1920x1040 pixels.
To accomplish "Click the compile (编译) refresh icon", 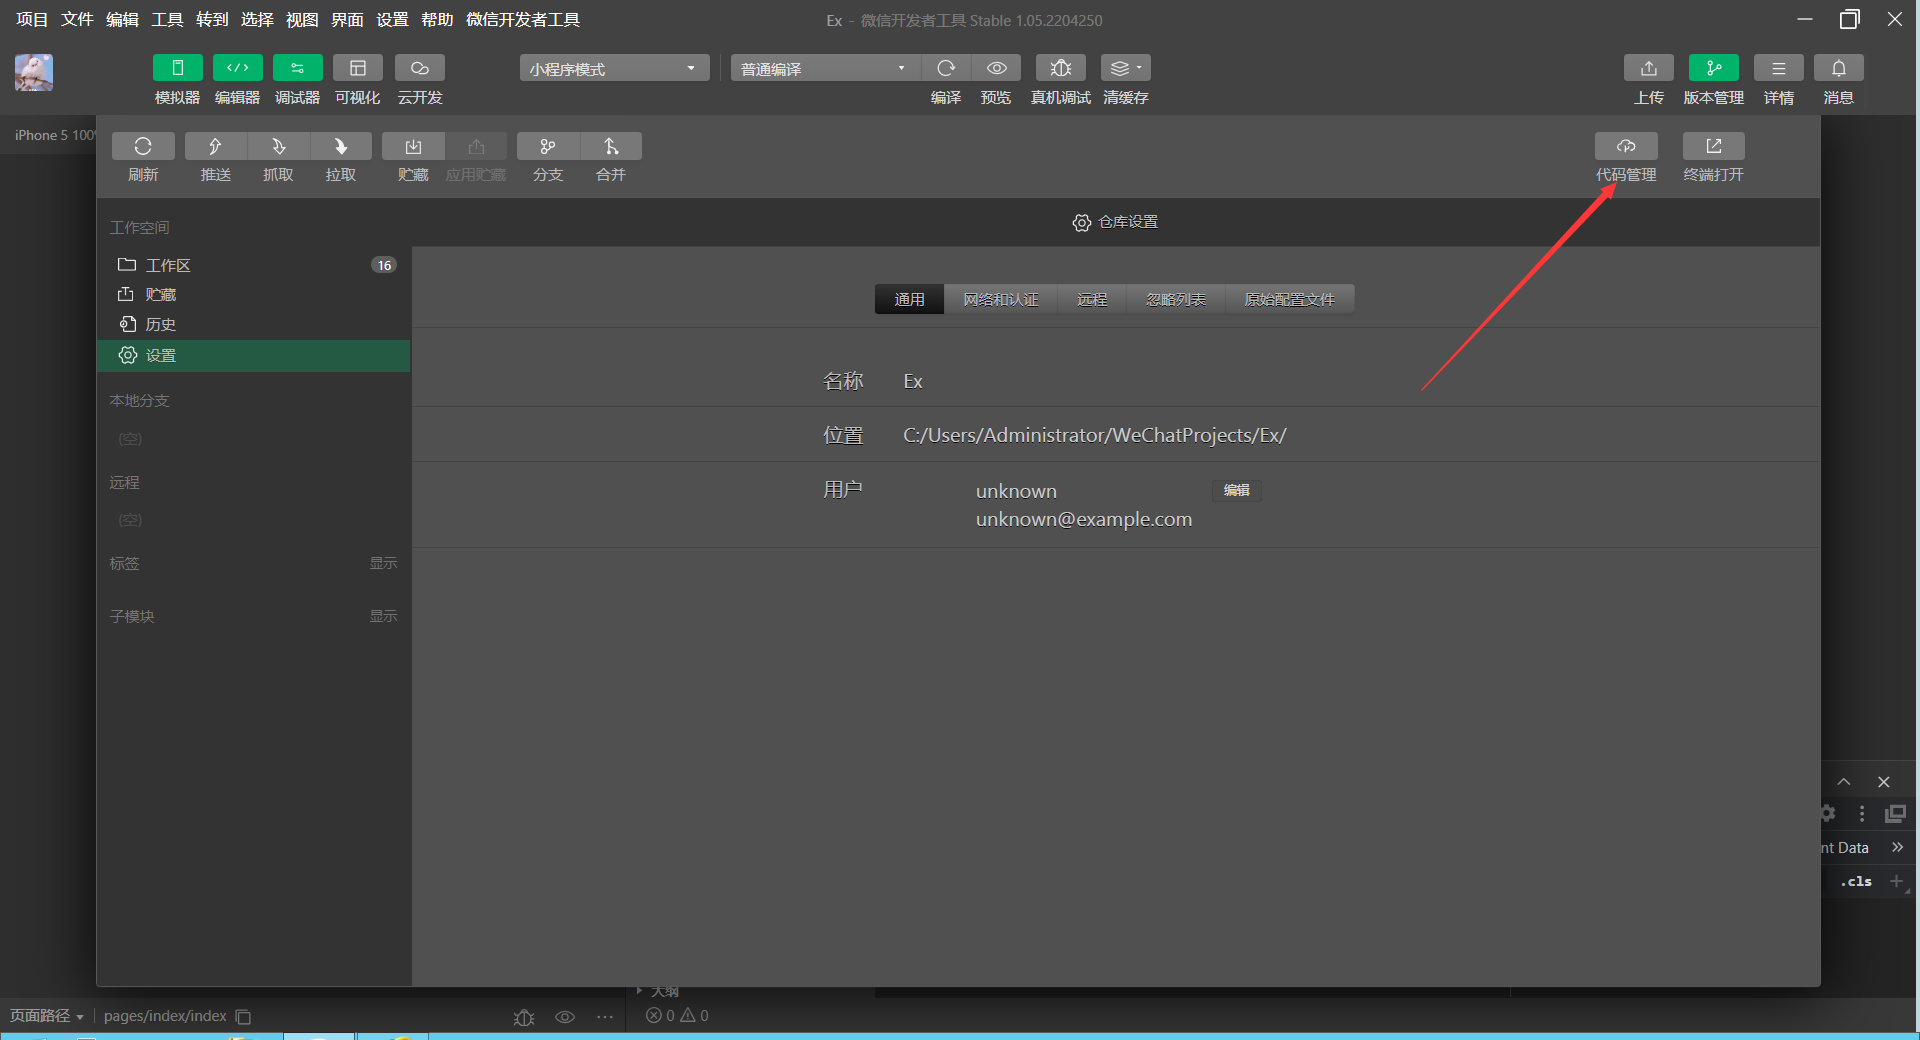I will (945, 68).
